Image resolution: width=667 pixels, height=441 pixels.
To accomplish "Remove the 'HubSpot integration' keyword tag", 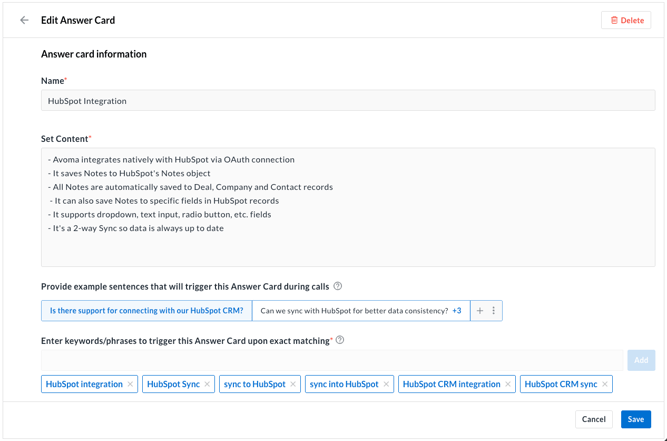I will [131, 384].
